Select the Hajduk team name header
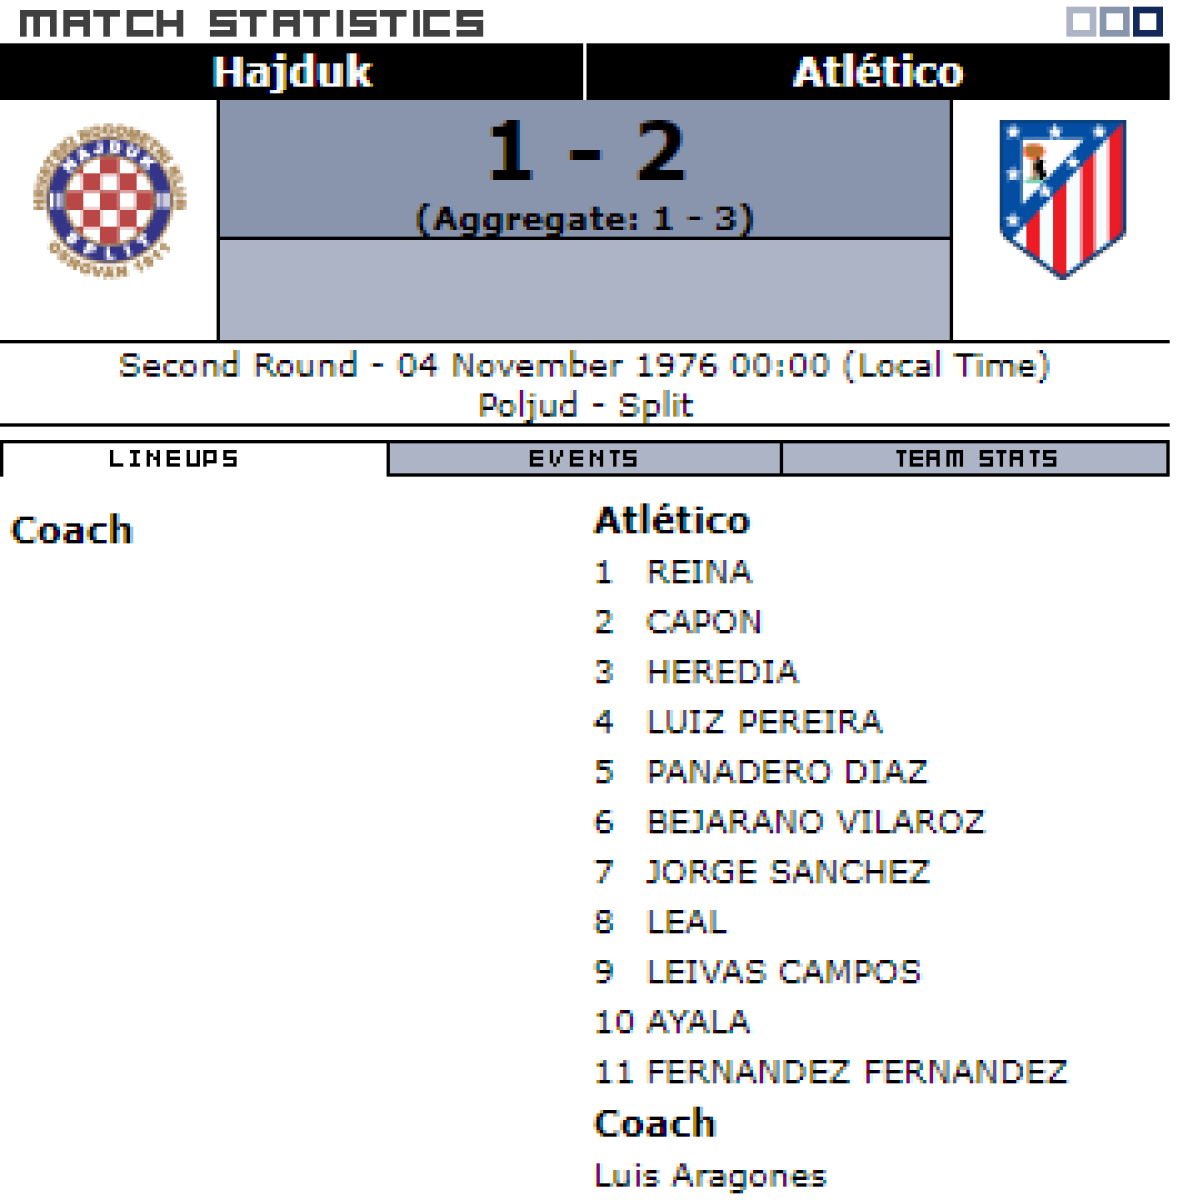The image size is (1183, 1200). (292, 72)
